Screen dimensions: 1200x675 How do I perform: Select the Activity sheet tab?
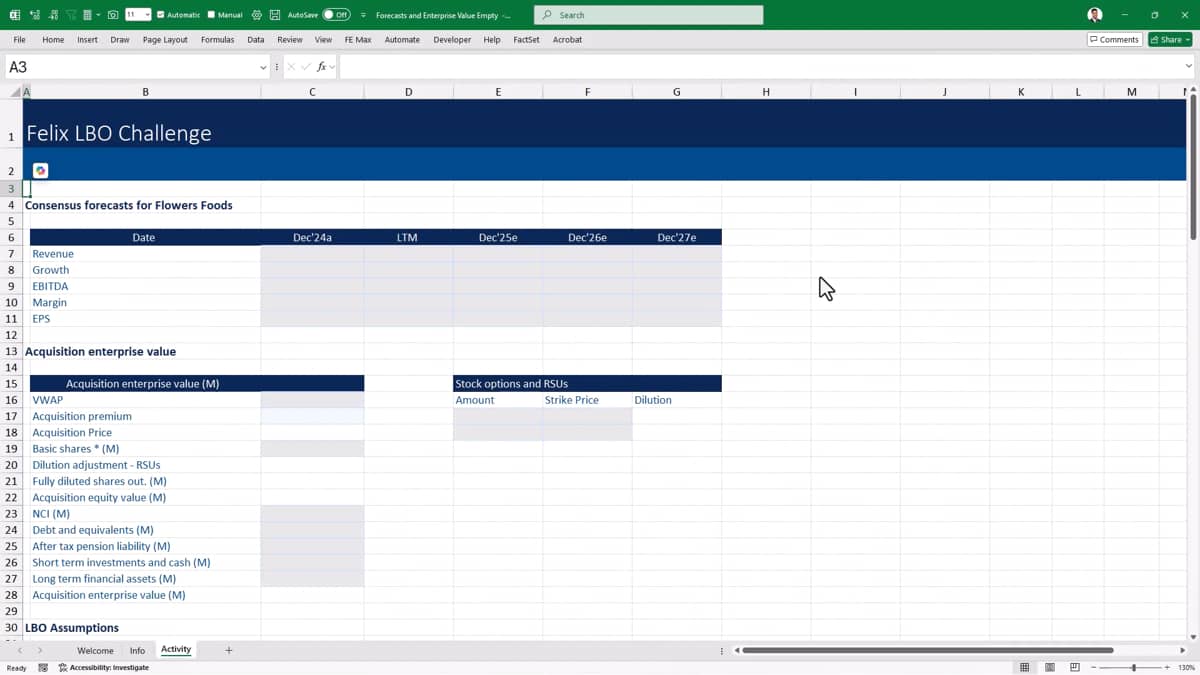(176, 650)
